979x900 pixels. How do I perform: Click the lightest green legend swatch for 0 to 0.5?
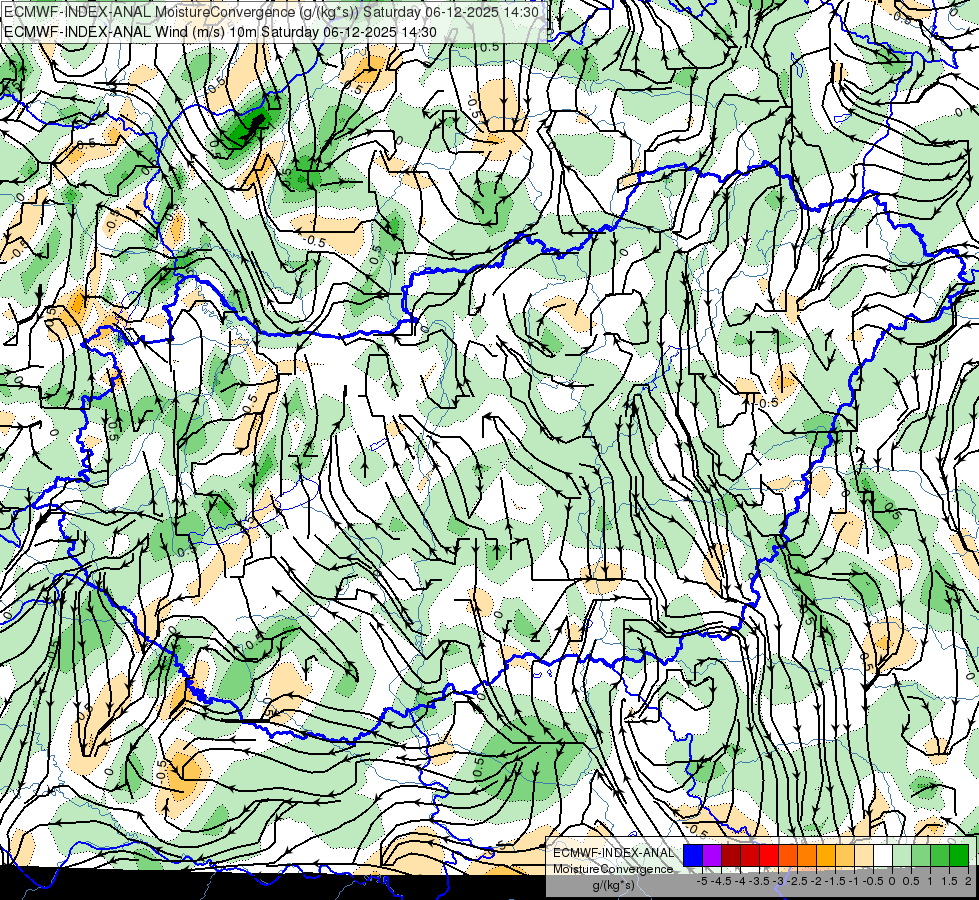[902, 856]
